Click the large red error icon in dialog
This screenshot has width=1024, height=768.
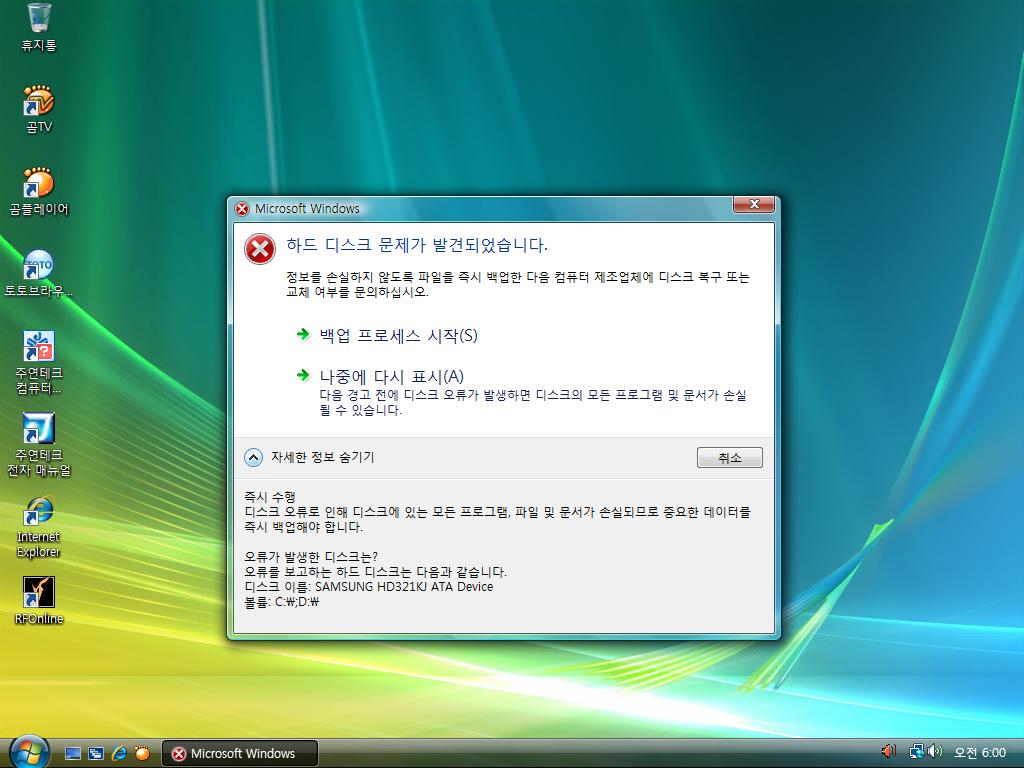260,249
